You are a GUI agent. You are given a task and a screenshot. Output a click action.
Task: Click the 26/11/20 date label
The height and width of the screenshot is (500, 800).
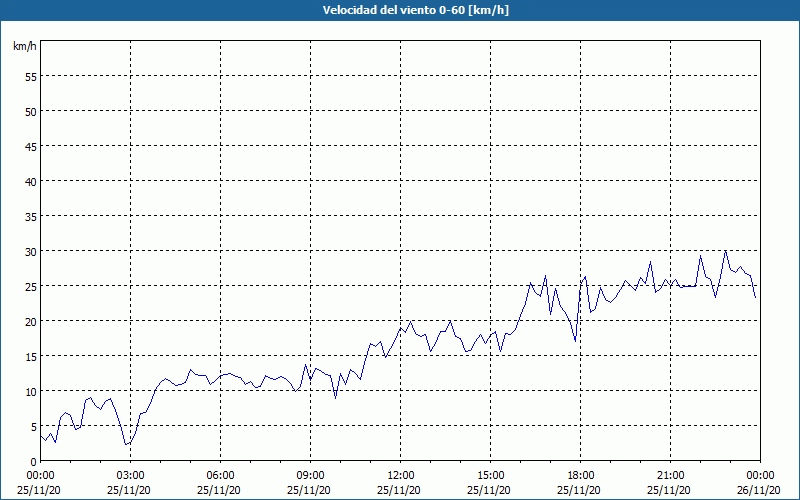coord(760,490)
